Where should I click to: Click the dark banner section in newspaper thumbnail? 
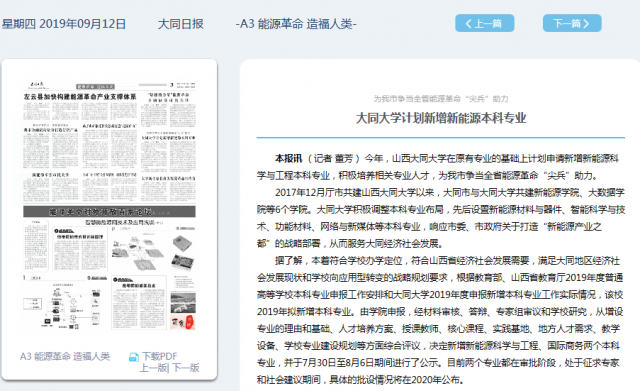pyautogui.click(x=109, y=211)
